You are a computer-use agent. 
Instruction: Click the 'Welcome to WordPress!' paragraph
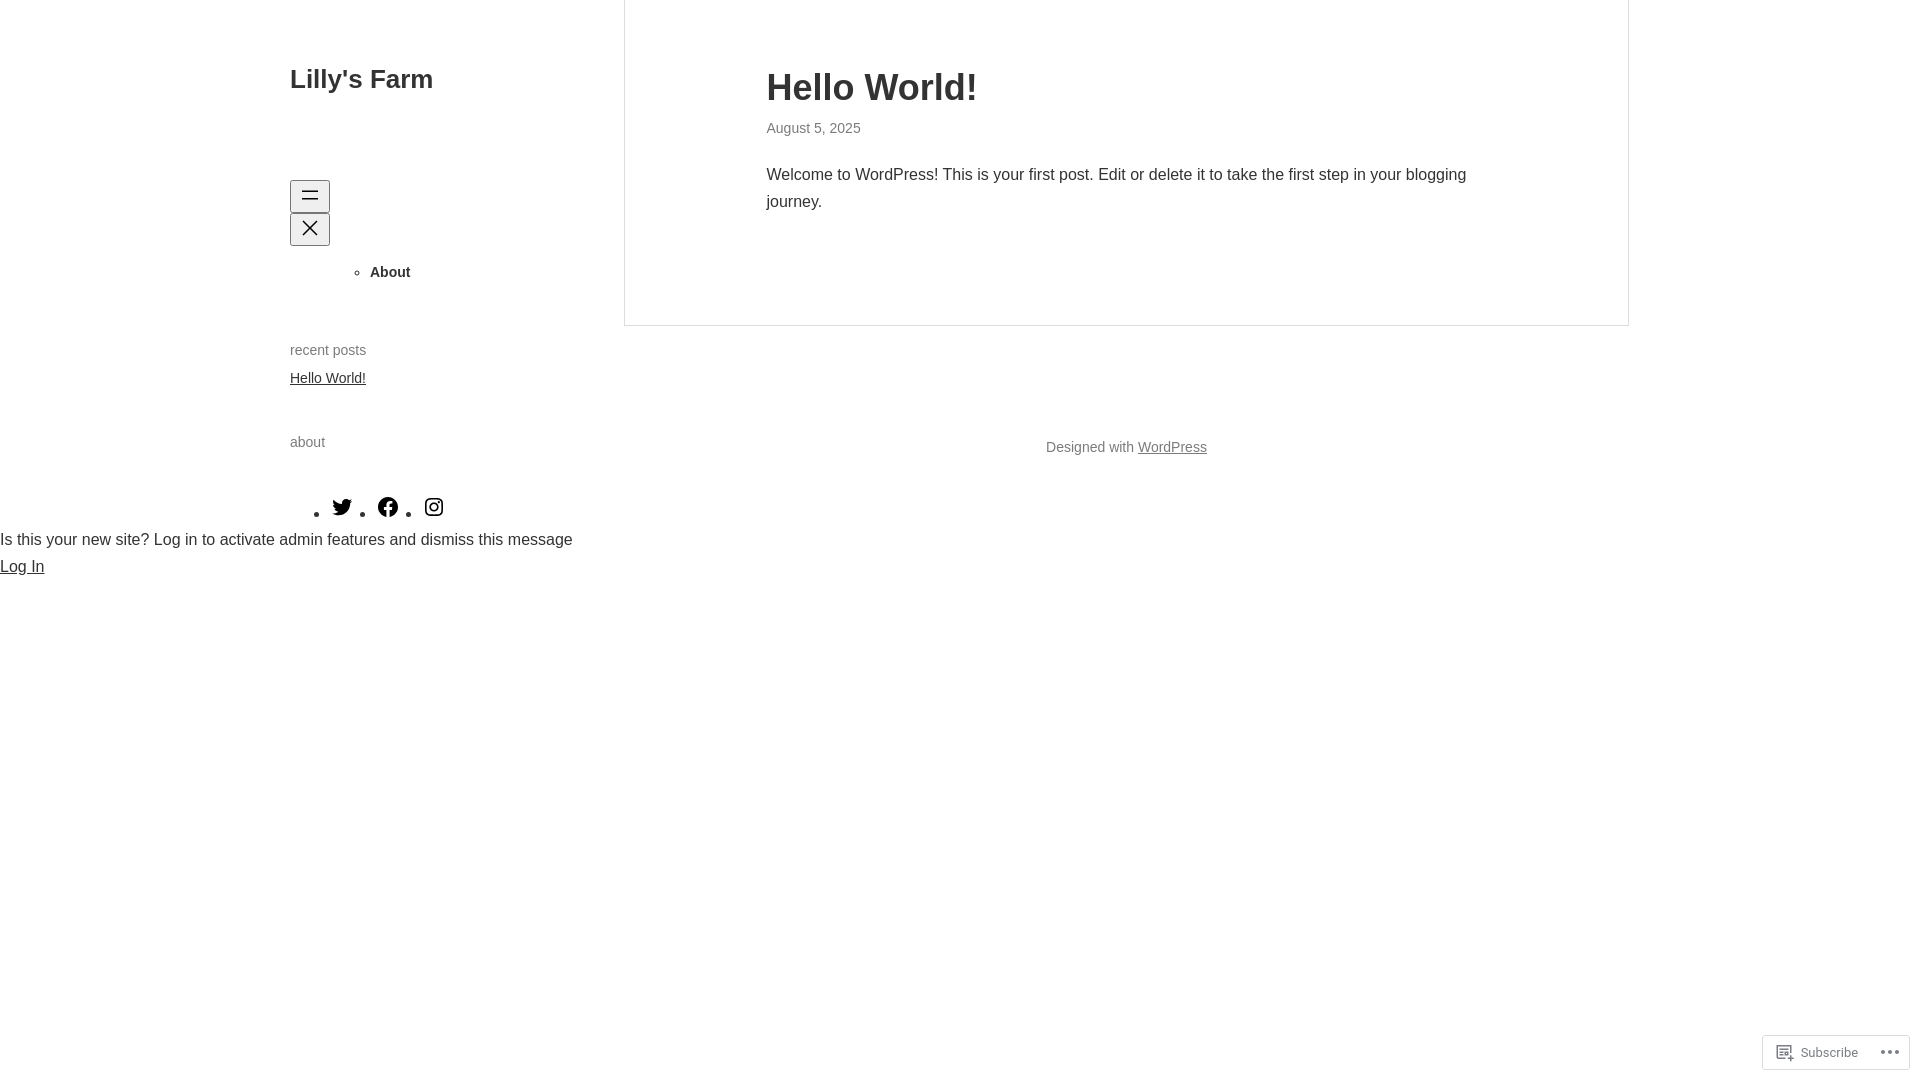(x=1116, y=188)
